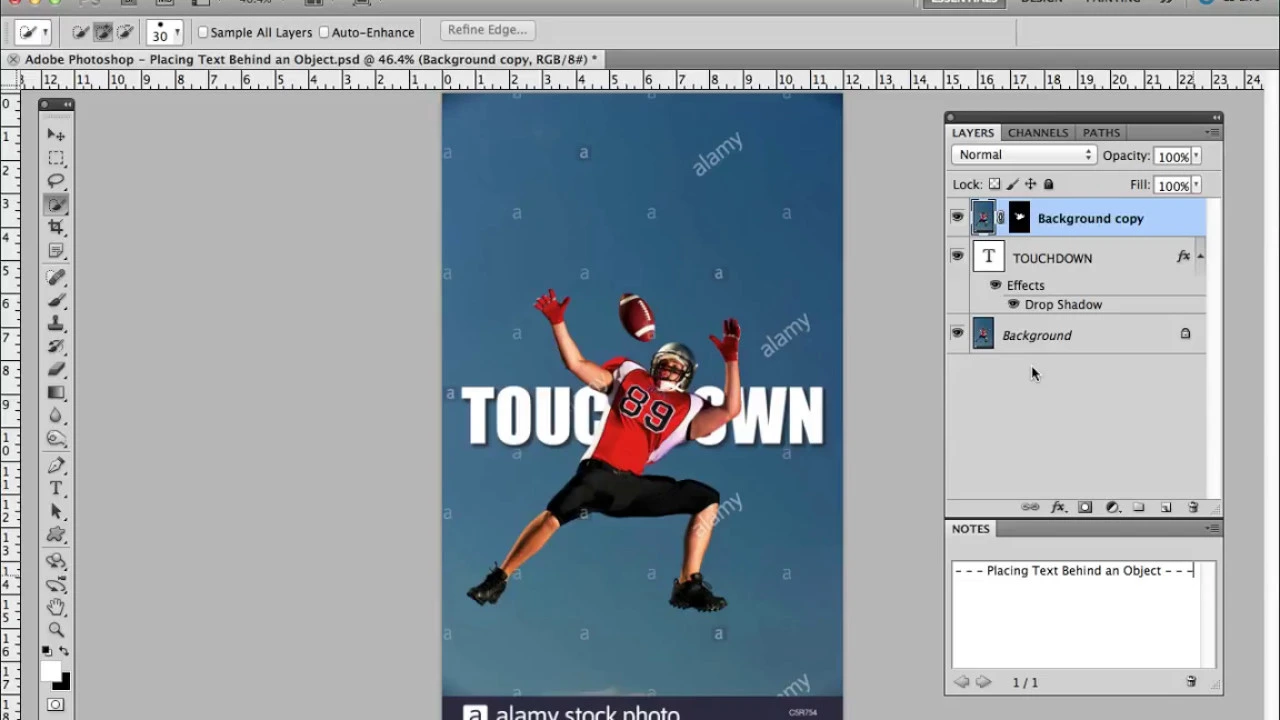Screen dimensions: 1280x720
Task: Open the Fill slider dropdown arrow
Action: [1196, 185]
